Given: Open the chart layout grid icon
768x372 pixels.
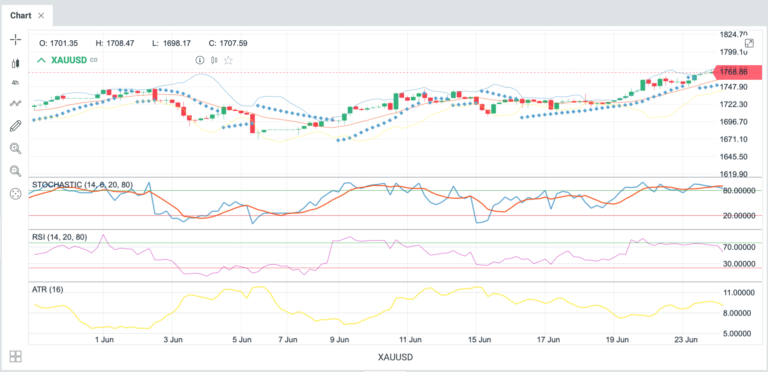Looking at the screenshot, I should [x=16, y=356].
